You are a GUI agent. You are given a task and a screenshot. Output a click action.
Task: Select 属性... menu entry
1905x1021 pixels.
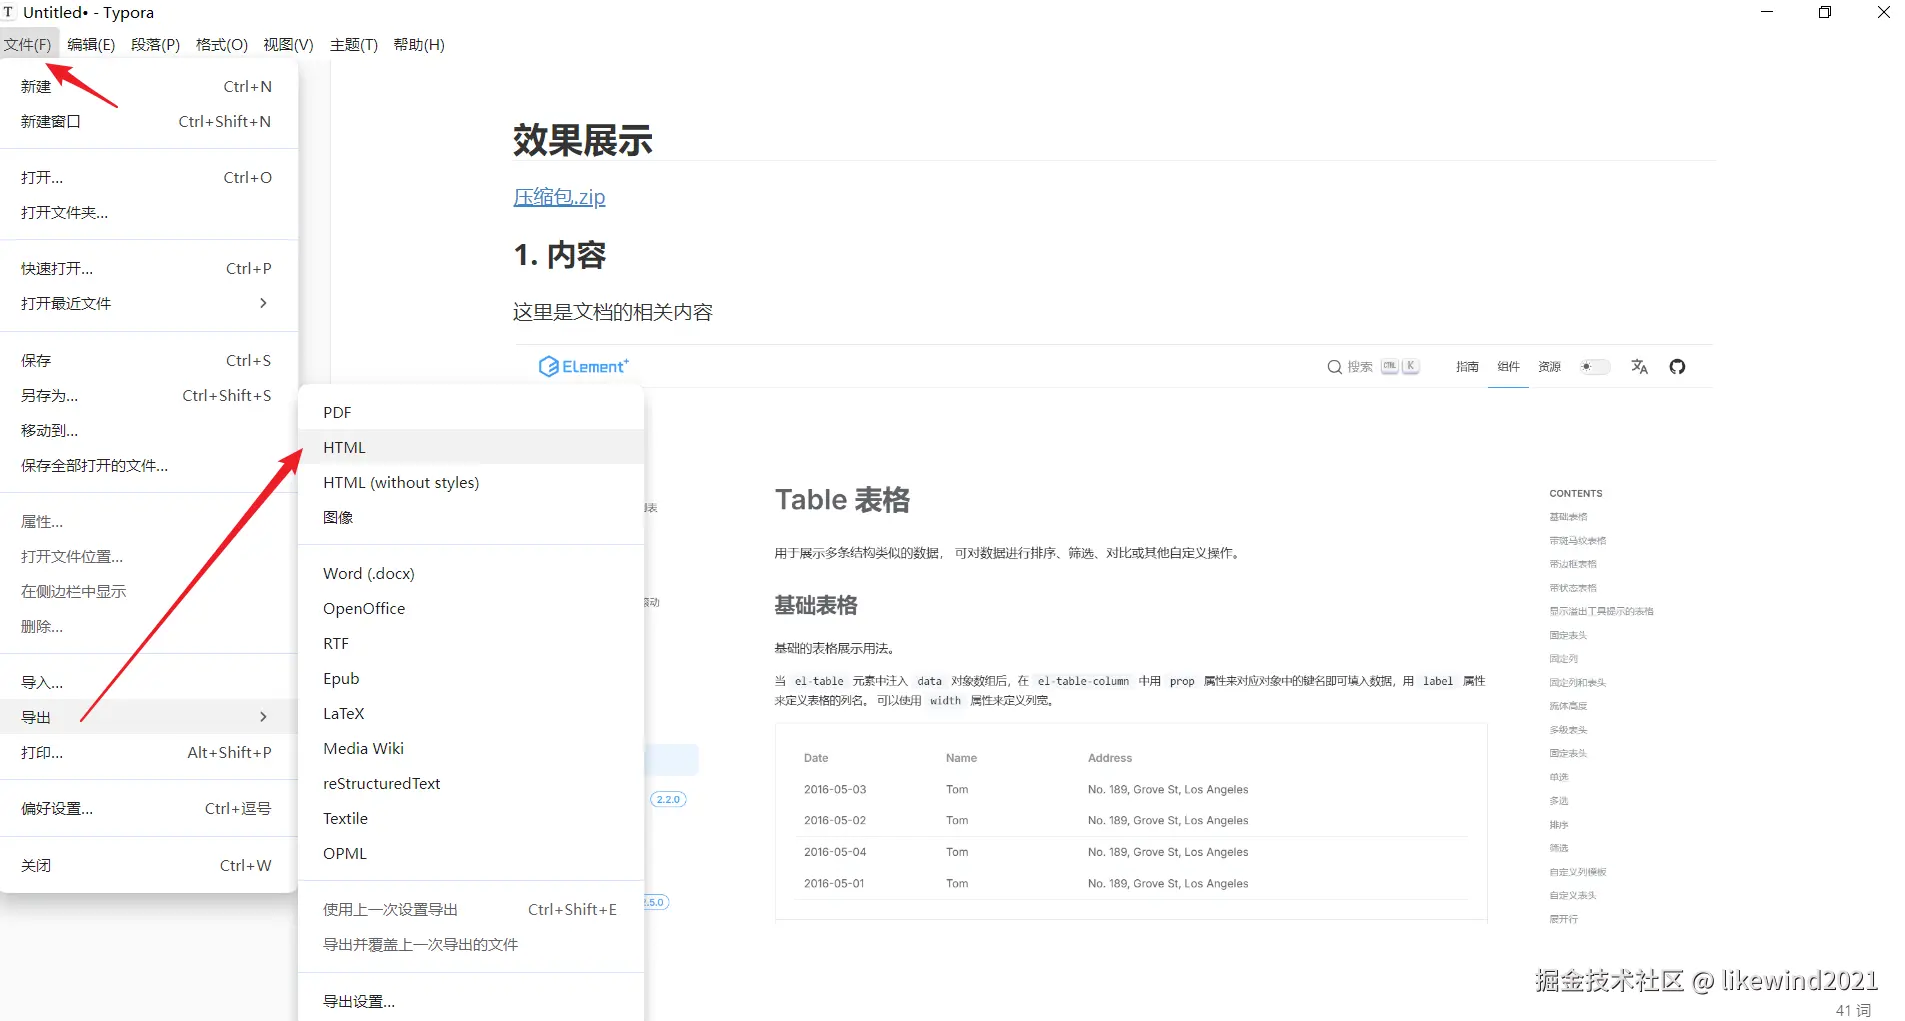[x=148, y=522]
